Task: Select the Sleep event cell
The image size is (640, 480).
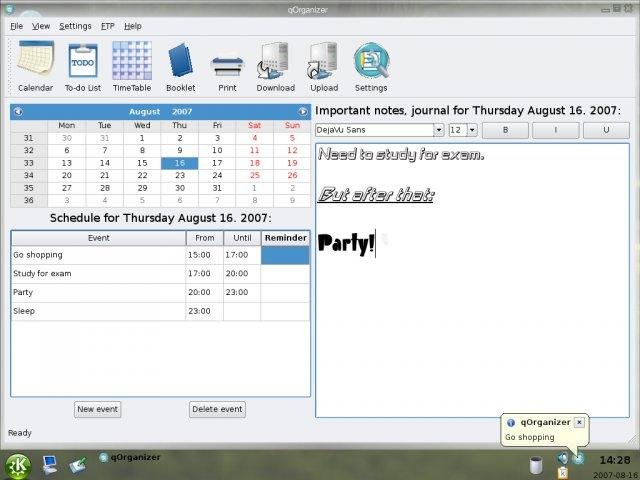Action: click(98, 311)
